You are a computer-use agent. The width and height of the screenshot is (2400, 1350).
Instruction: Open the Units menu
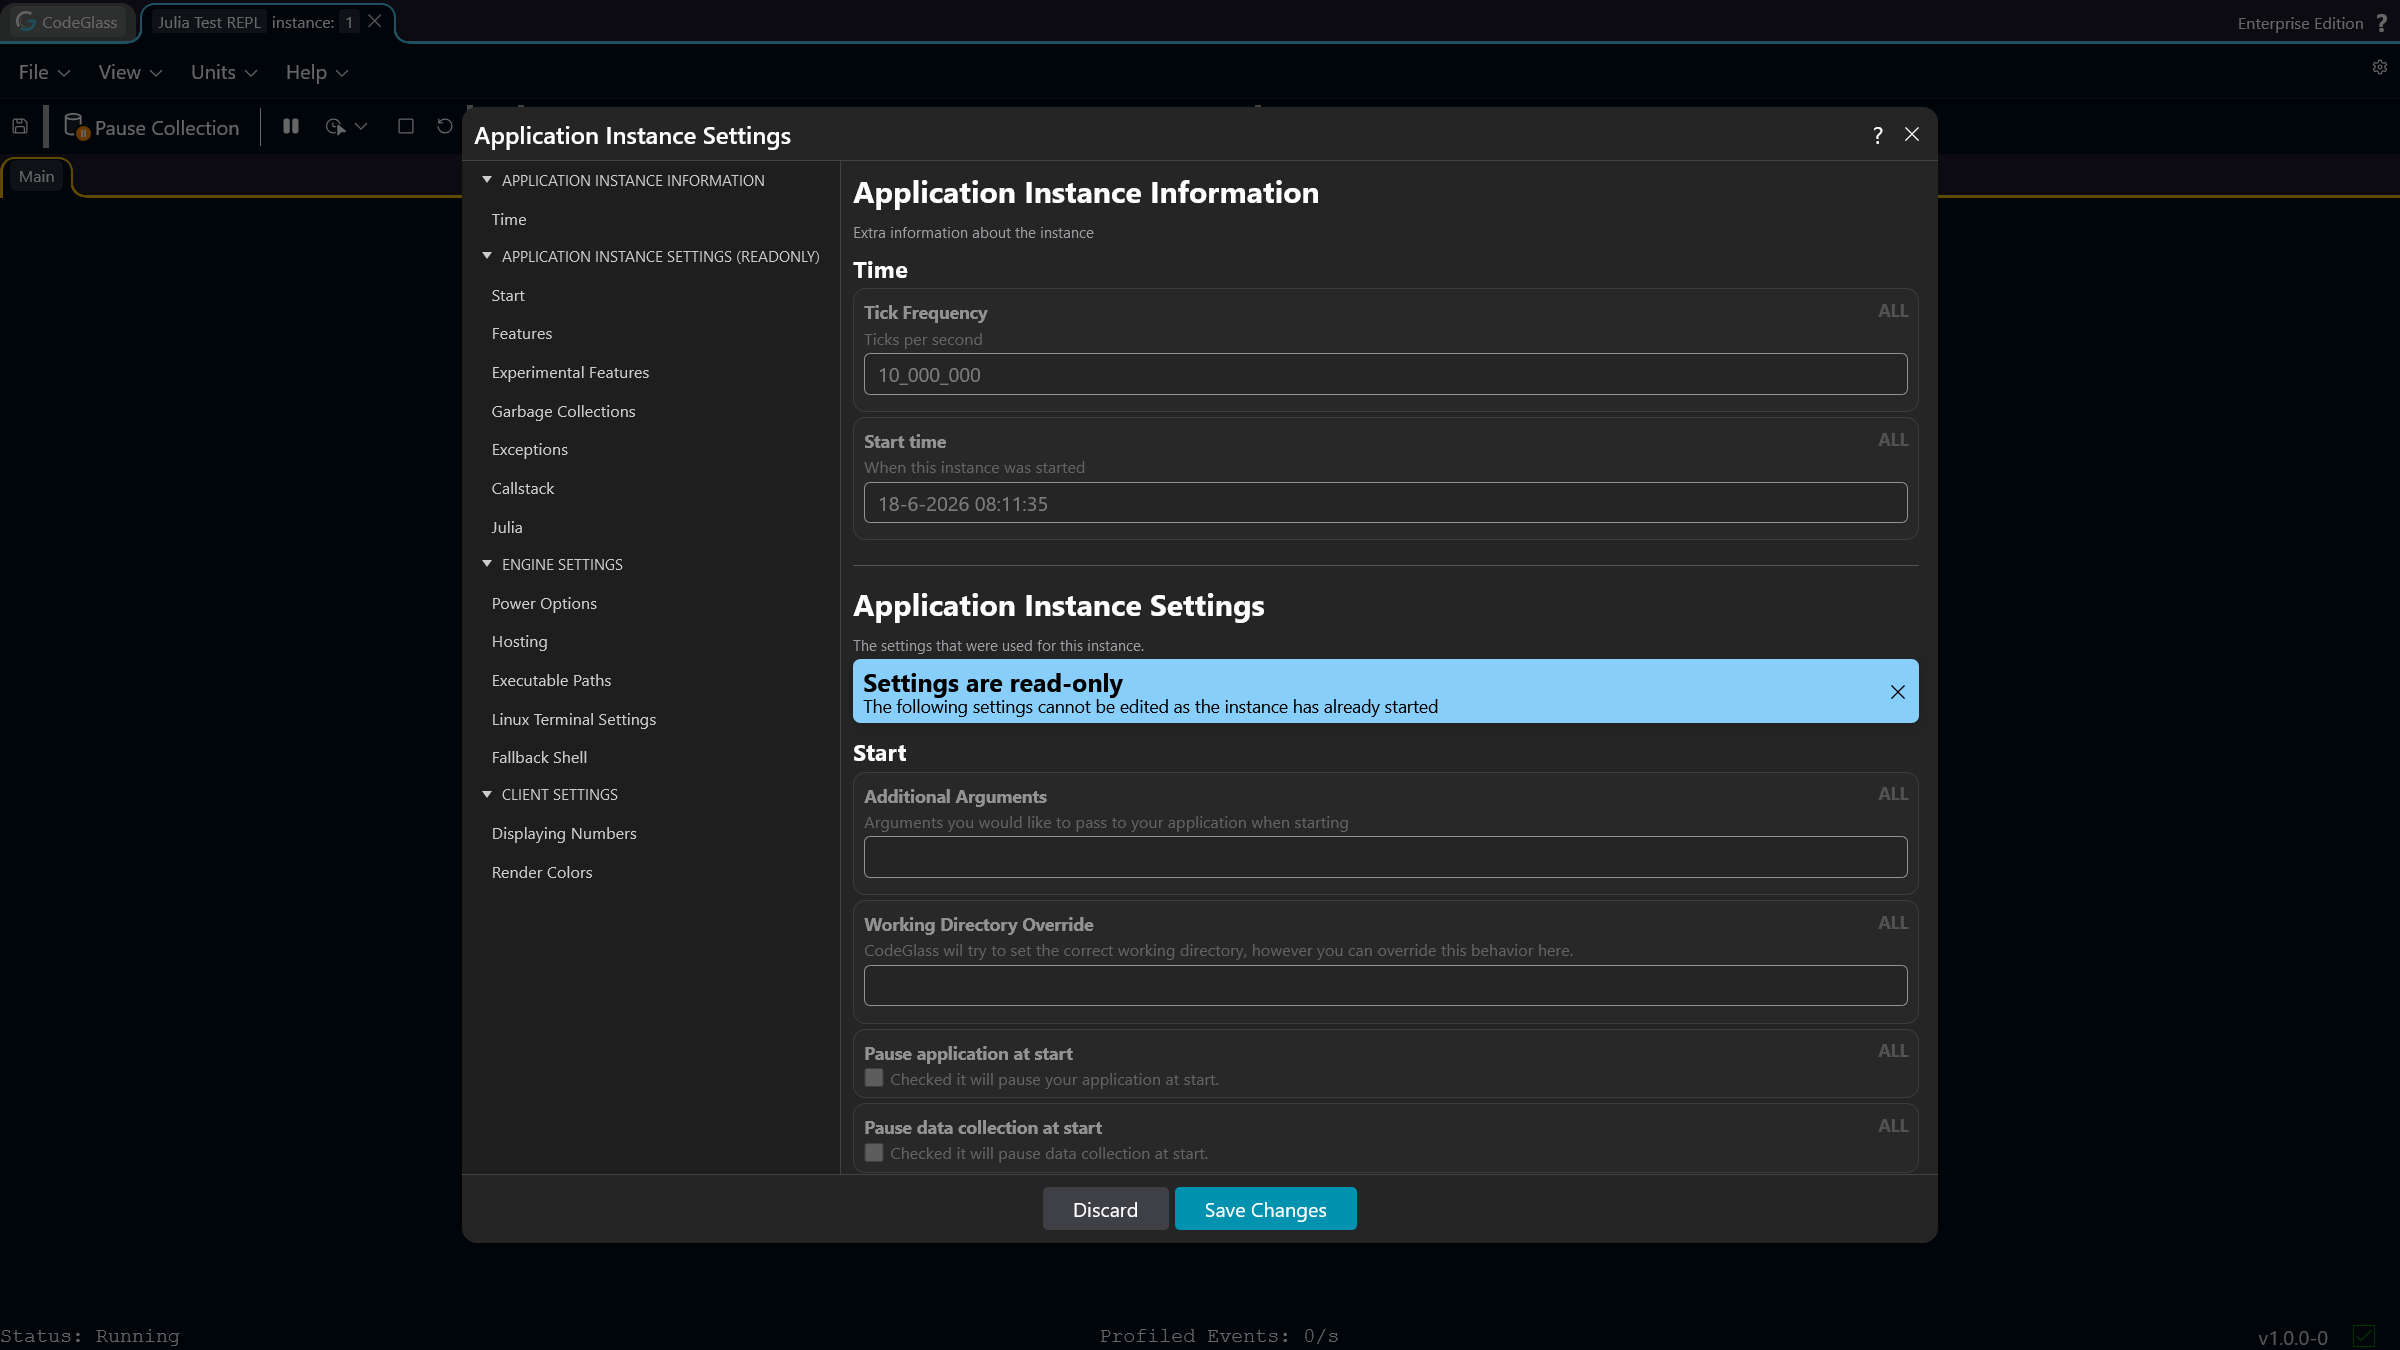(x=224, y=72)
